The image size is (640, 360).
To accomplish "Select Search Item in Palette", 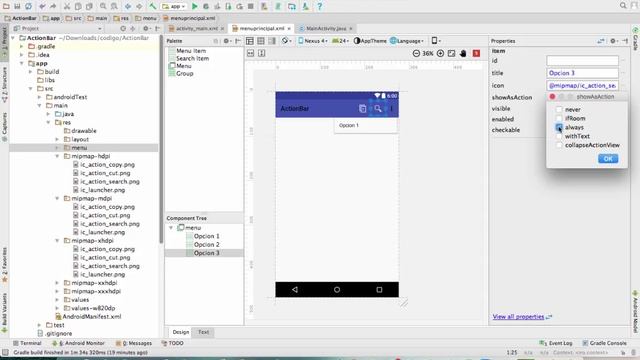I will pyautogui.click(x=192, y=58).
